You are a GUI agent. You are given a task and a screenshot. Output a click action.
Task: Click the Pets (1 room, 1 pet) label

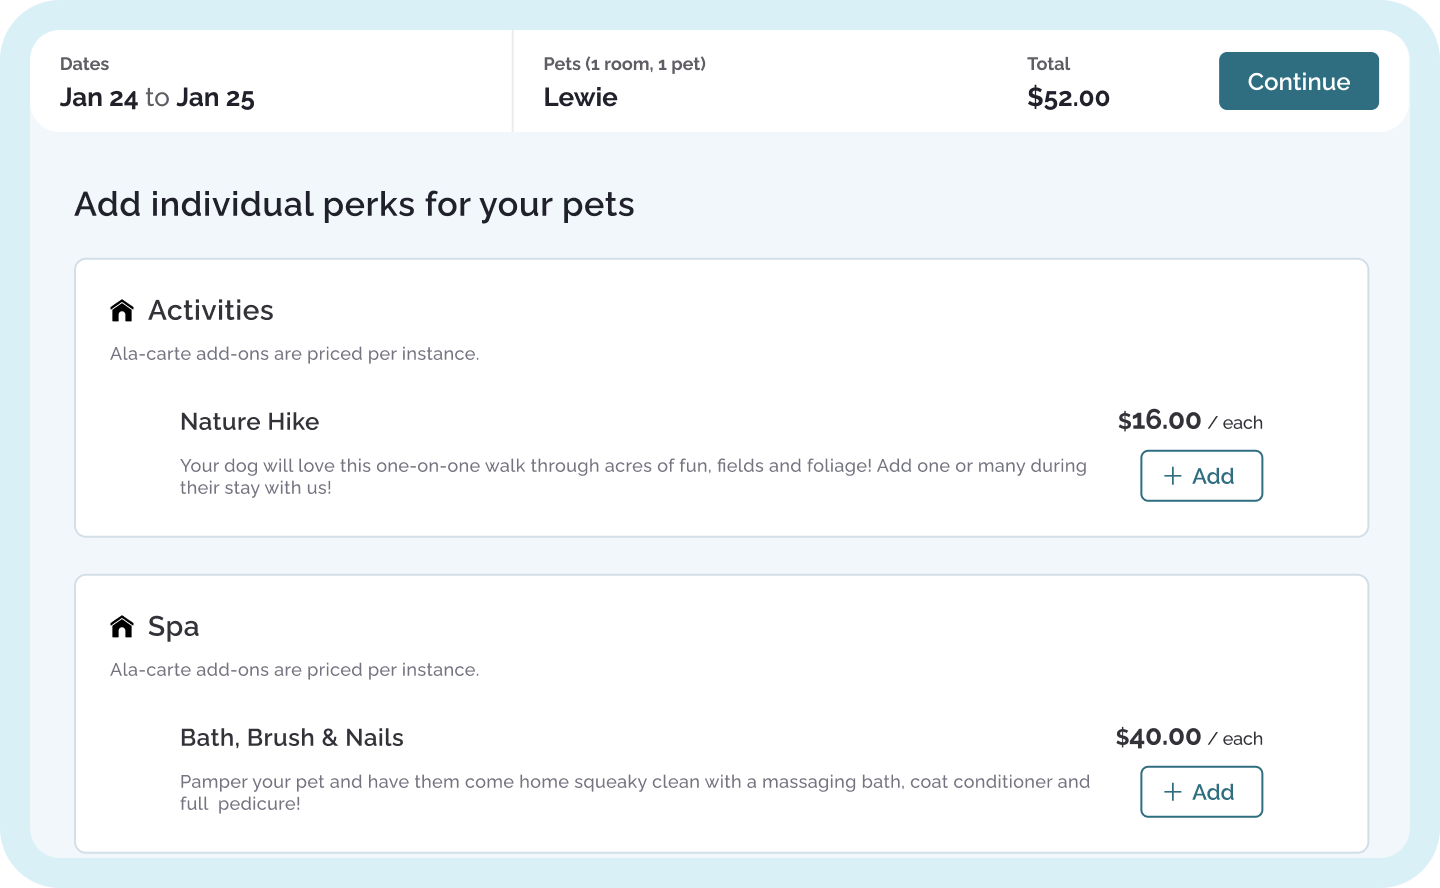pyautogui.click(x=625, y=64)
